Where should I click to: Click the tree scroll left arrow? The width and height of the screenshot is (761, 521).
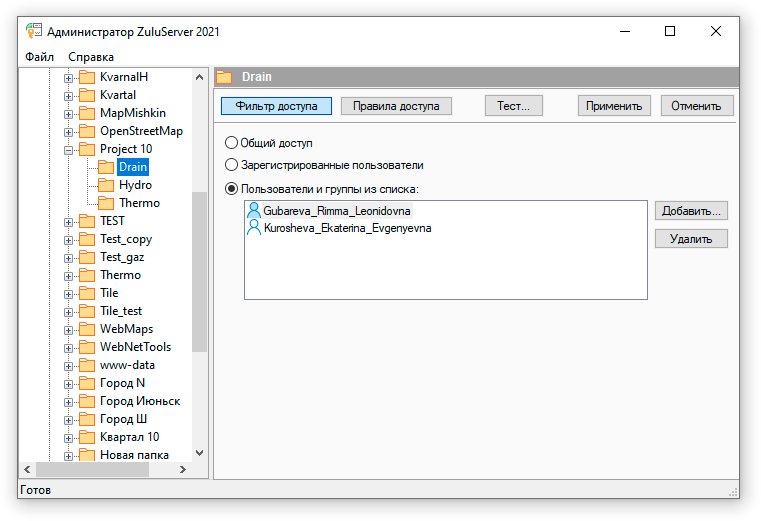click(27, 470)
